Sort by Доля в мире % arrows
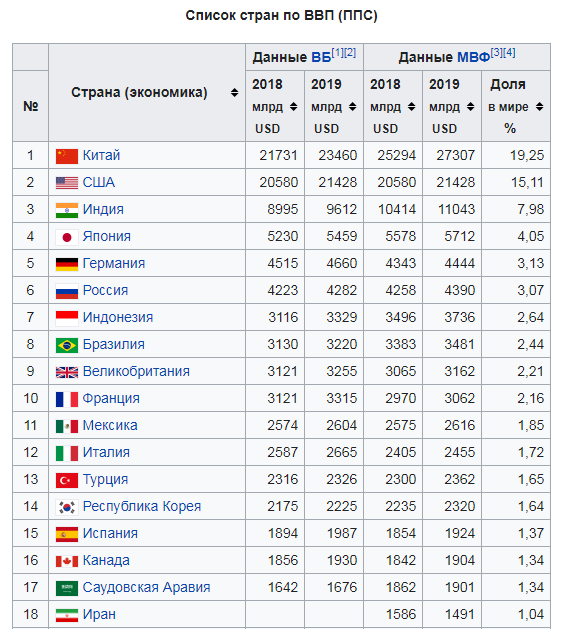The width and height of the screenshot is (567, 629). (x=539, y=107)
